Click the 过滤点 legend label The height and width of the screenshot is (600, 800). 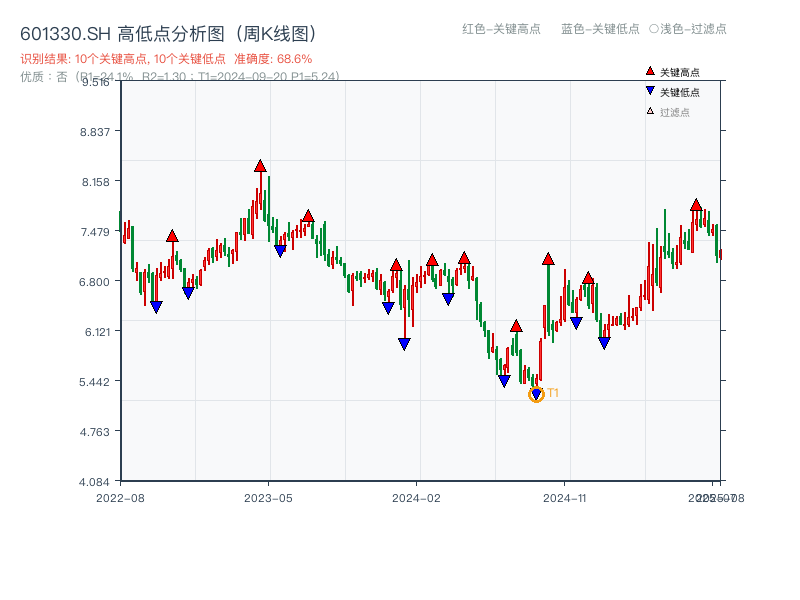pos(674,112)
